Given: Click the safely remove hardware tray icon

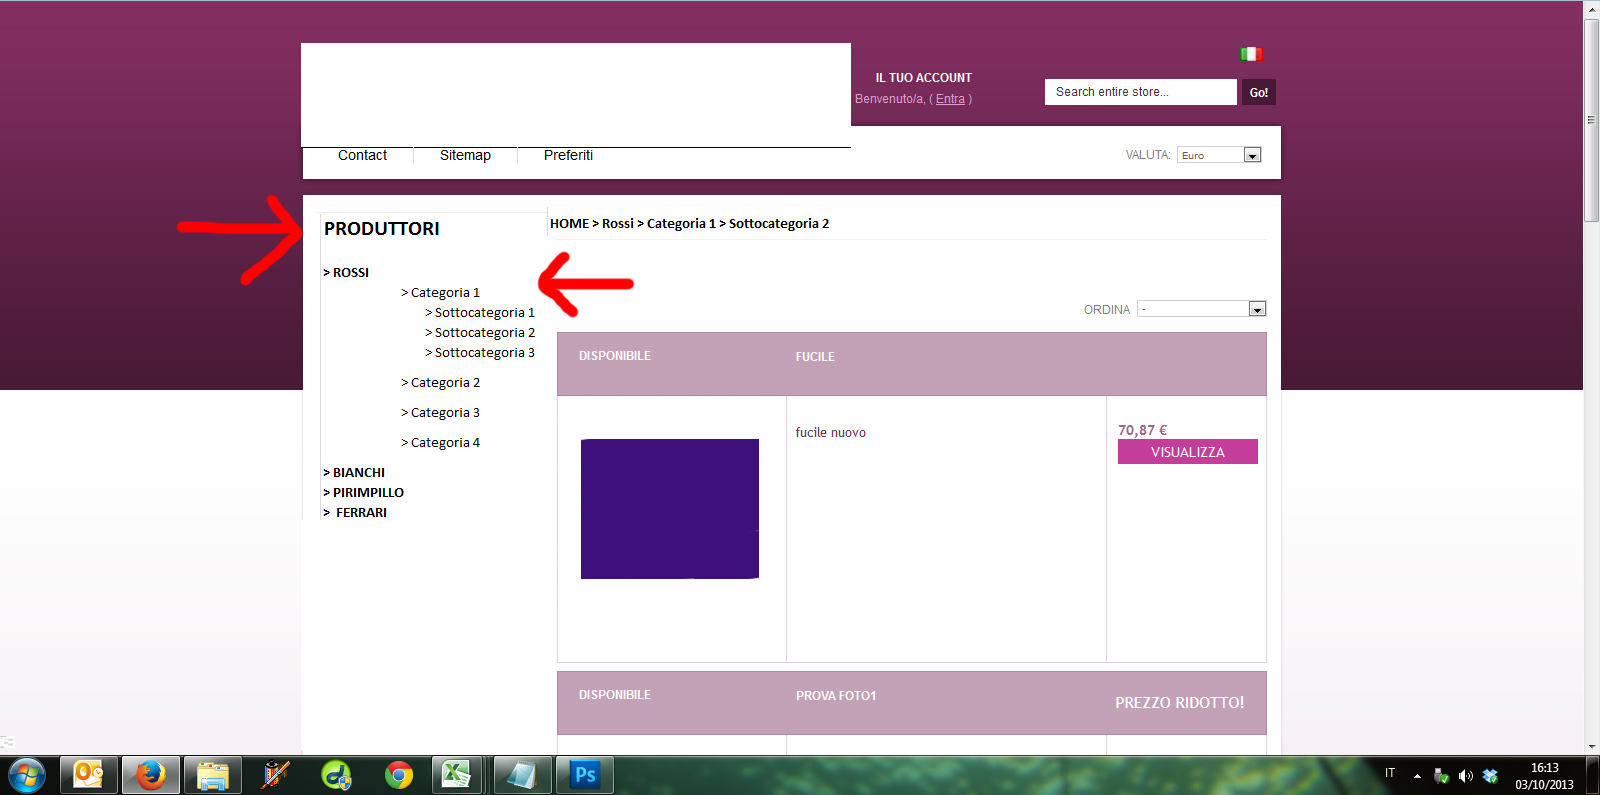Looking at the screenshot, I should (x=1441, y=776).
